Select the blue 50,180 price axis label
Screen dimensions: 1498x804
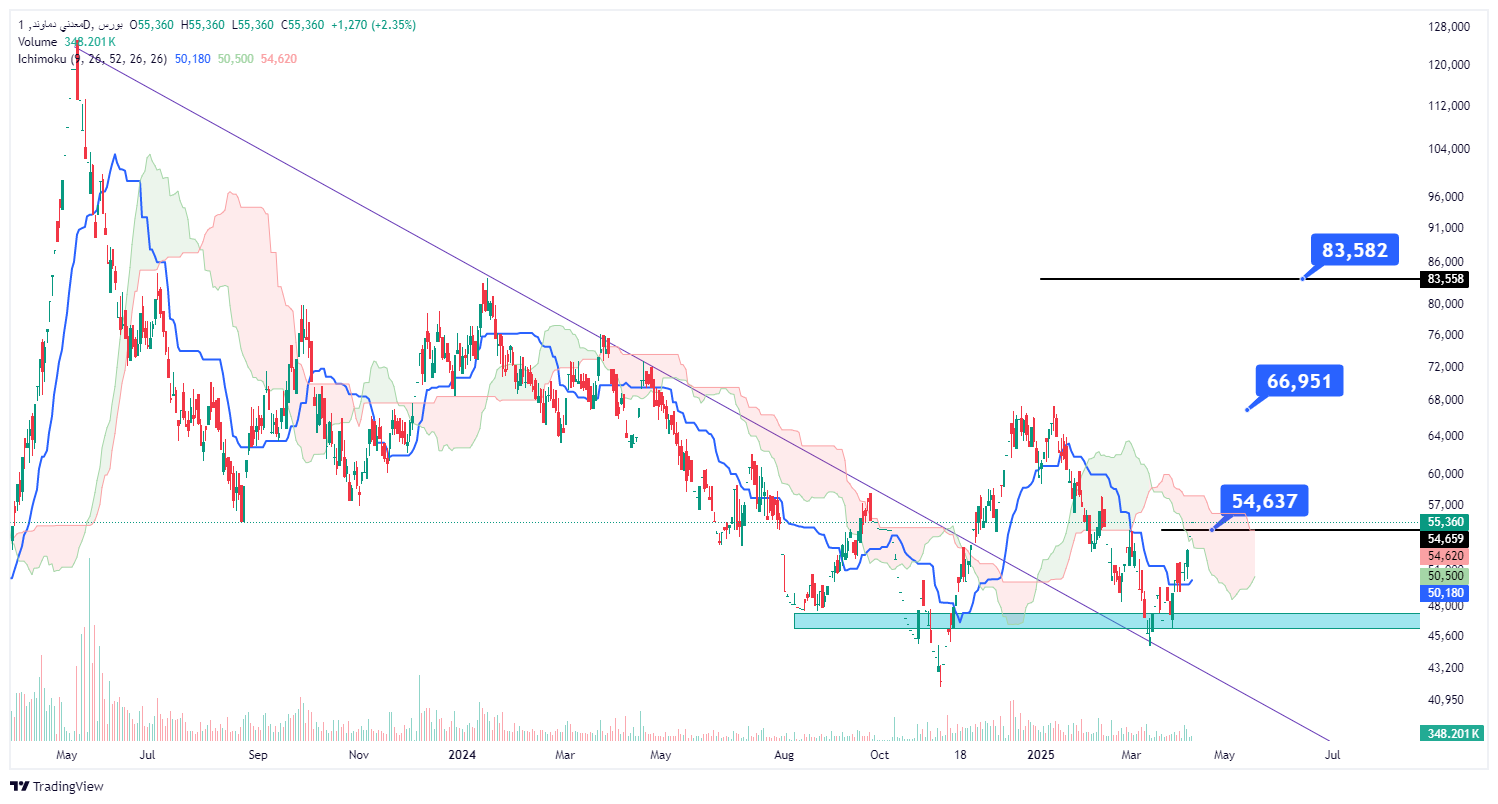(1446, 593)
